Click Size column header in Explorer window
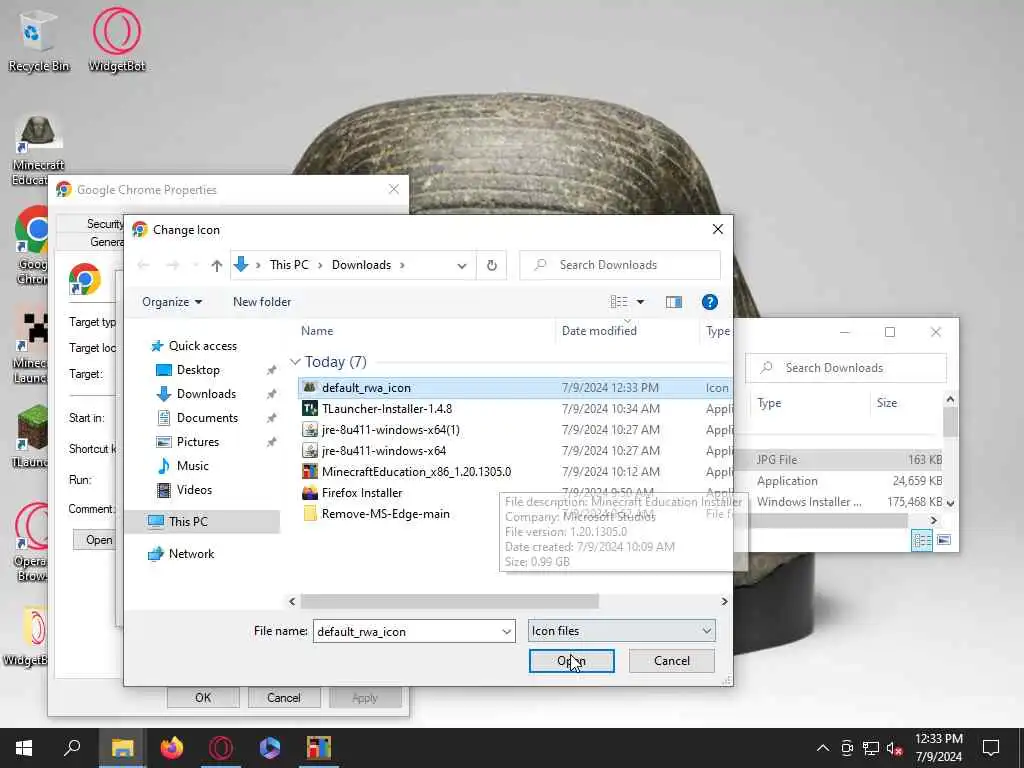This screenshot has height=768, width=1024. (x=886, y=403)
